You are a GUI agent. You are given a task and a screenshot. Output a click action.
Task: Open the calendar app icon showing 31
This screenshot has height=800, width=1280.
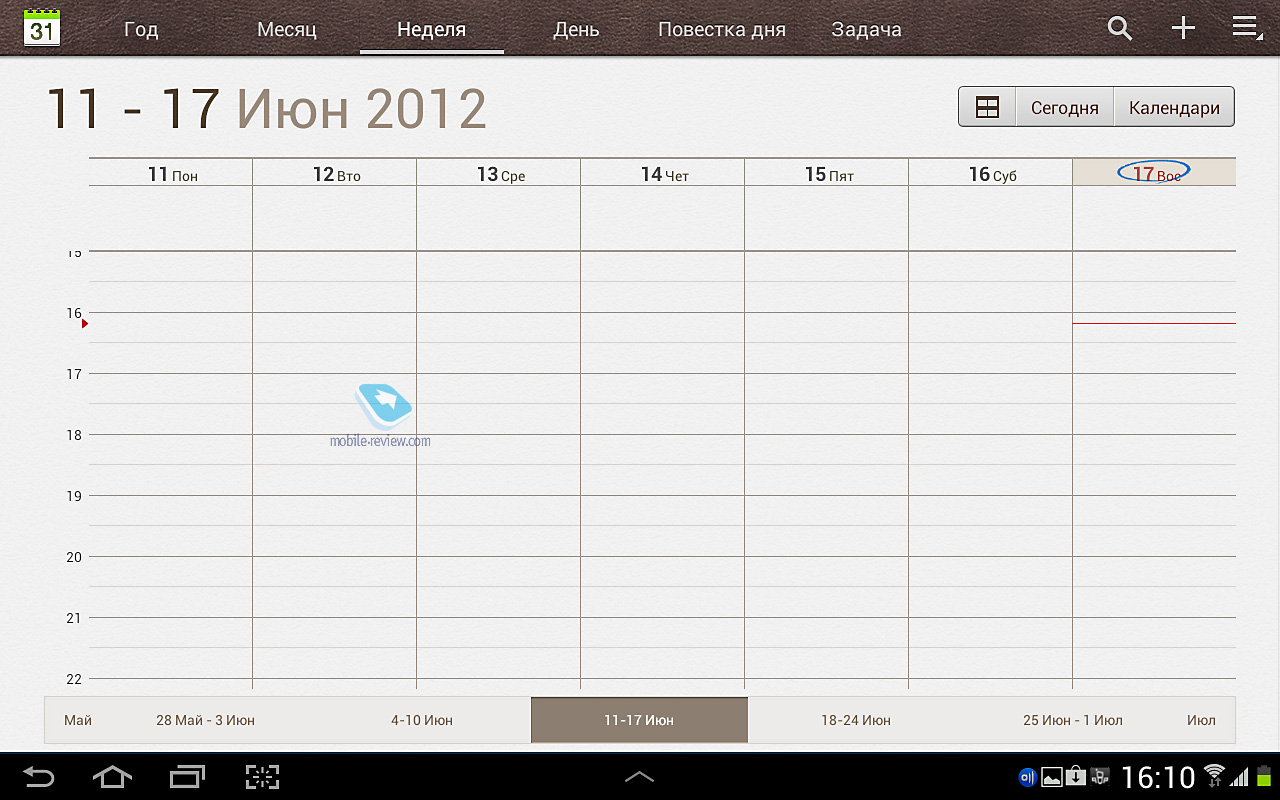point(42,28)
